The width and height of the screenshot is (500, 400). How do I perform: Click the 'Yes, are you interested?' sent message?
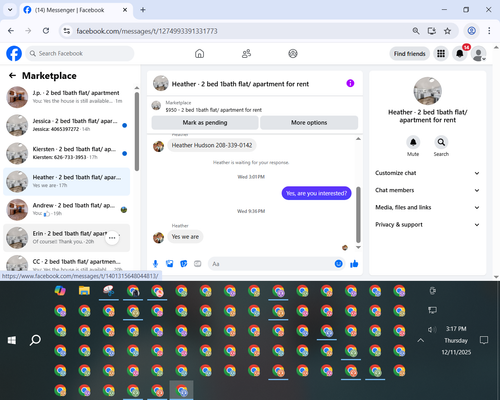(x=316, y=193)
